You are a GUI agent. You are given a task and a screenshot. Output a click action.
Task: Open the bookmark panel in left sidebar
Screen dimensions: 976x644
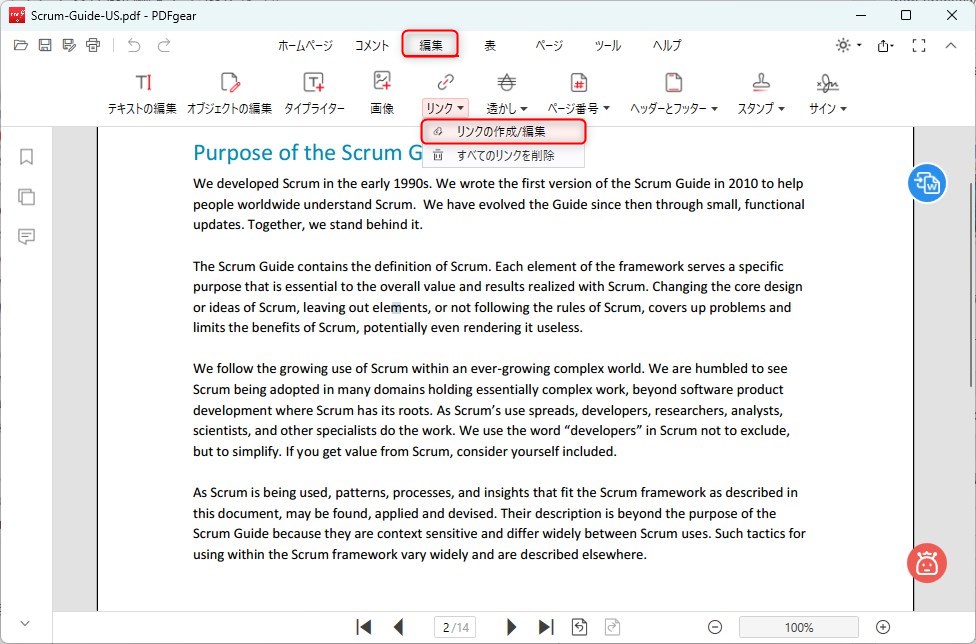point(26,157)
